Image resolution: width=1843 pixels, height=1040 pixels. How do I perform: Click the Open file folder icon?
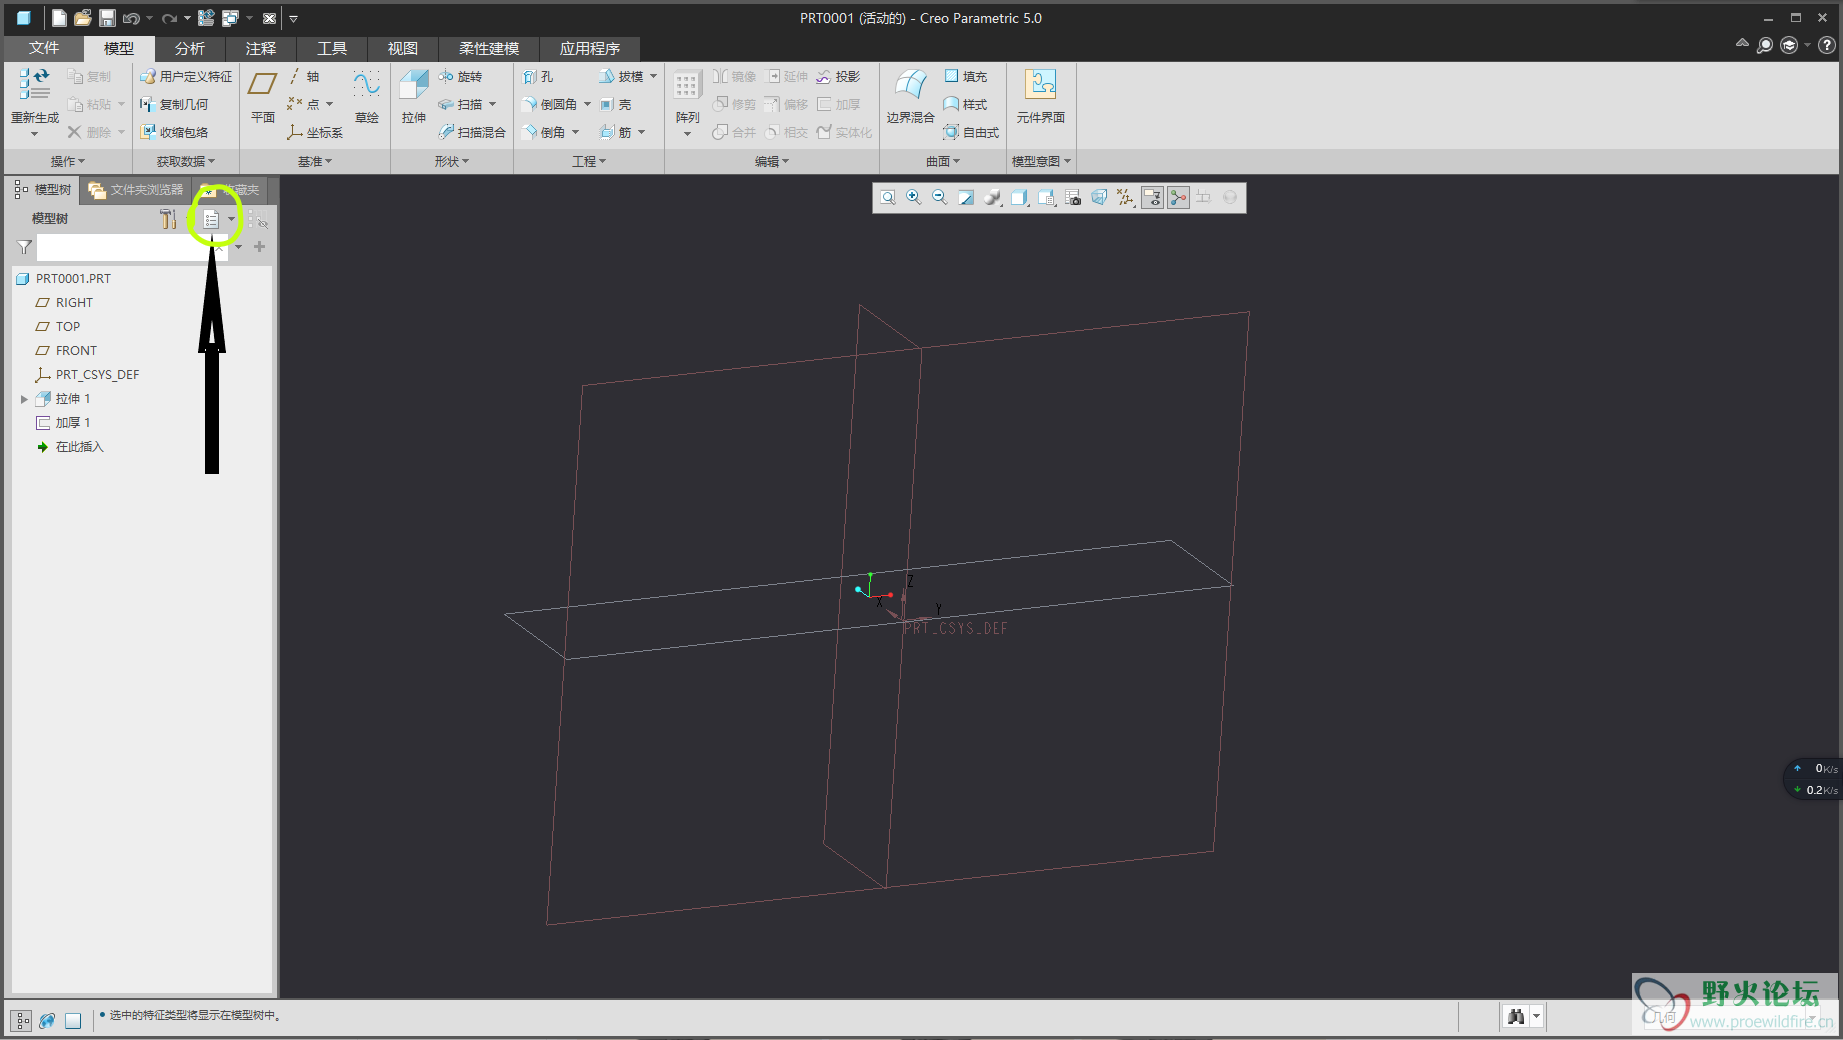click(83, 18)
